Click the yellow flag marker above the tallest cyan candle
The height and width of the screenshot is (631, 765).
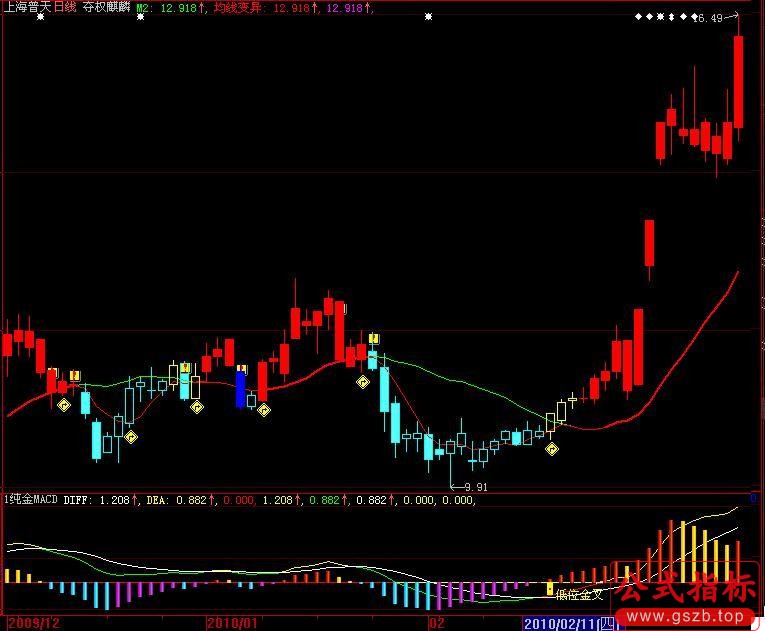374,339
